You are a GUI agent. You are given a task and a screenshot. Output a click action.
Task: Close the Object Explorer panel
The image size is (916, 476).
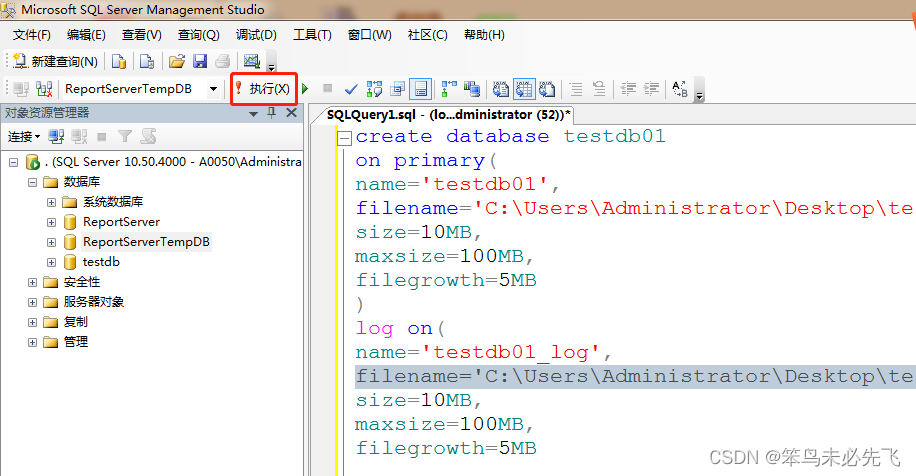(x=291, y=113)
